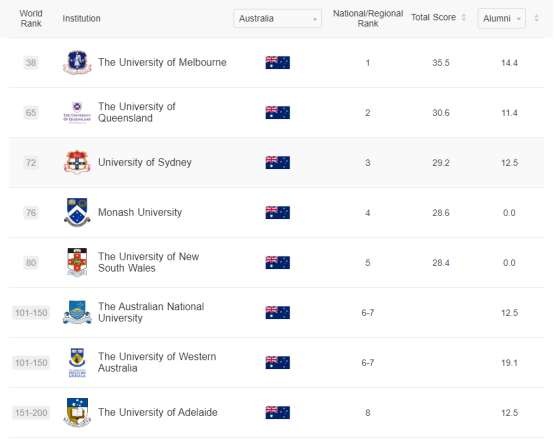
Task: Open the Alumni indicator dropdown
Action: coord(501,18)
